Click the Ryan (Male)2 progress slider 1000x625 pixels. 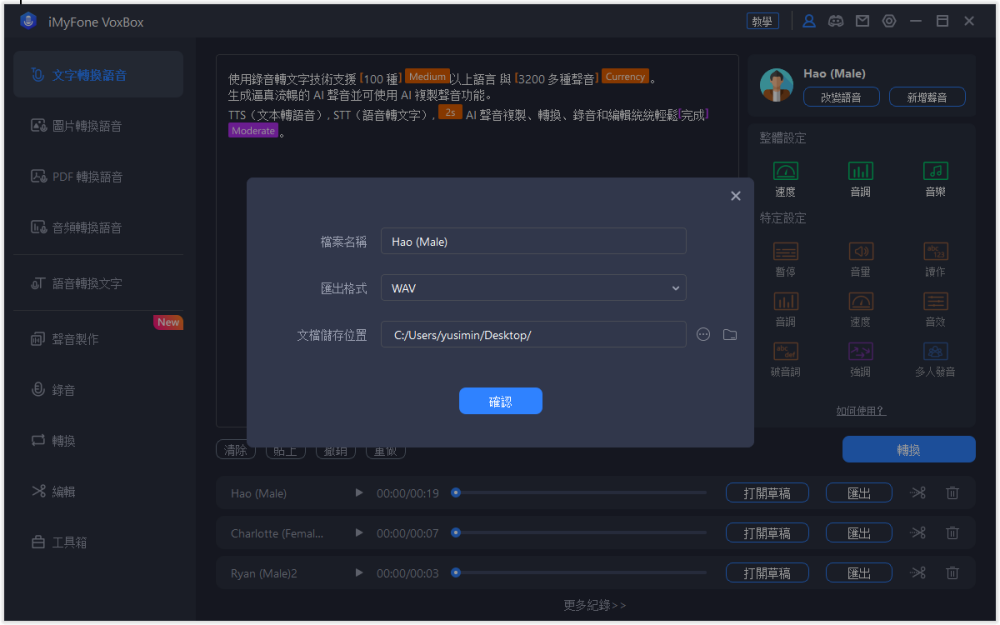579,573
